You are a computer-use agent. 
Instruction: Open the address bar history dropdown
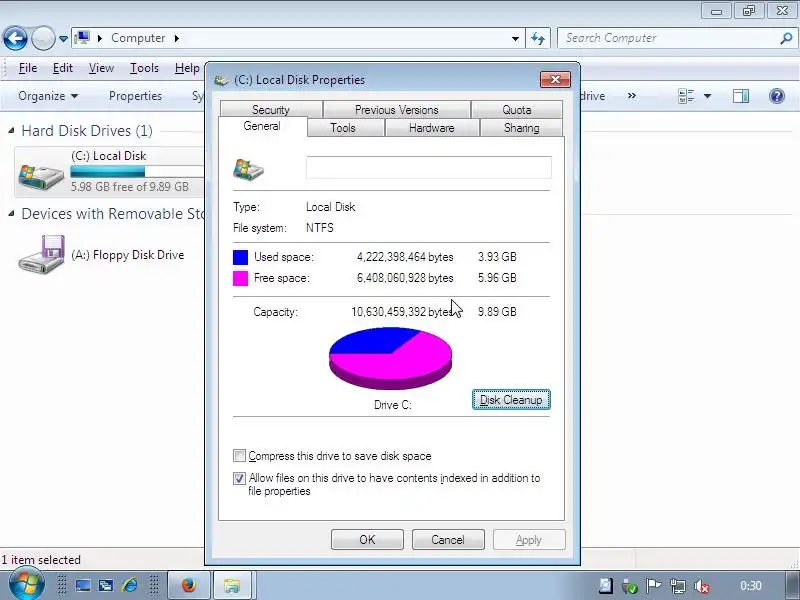515,39
